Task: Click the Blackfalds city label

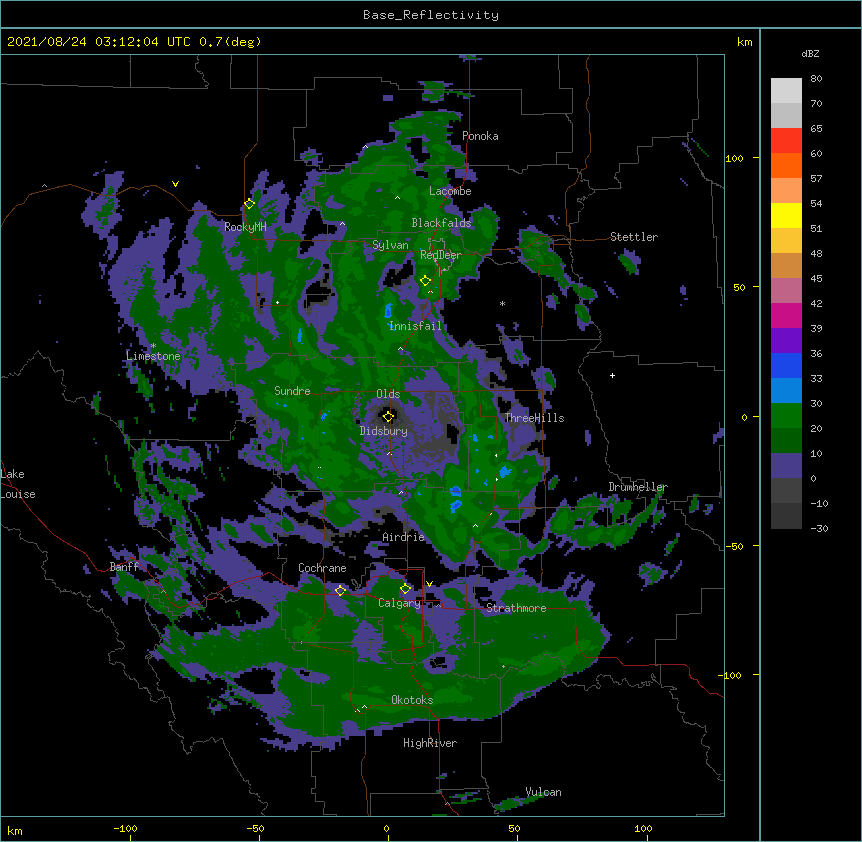Action: (x=441, y=223)
